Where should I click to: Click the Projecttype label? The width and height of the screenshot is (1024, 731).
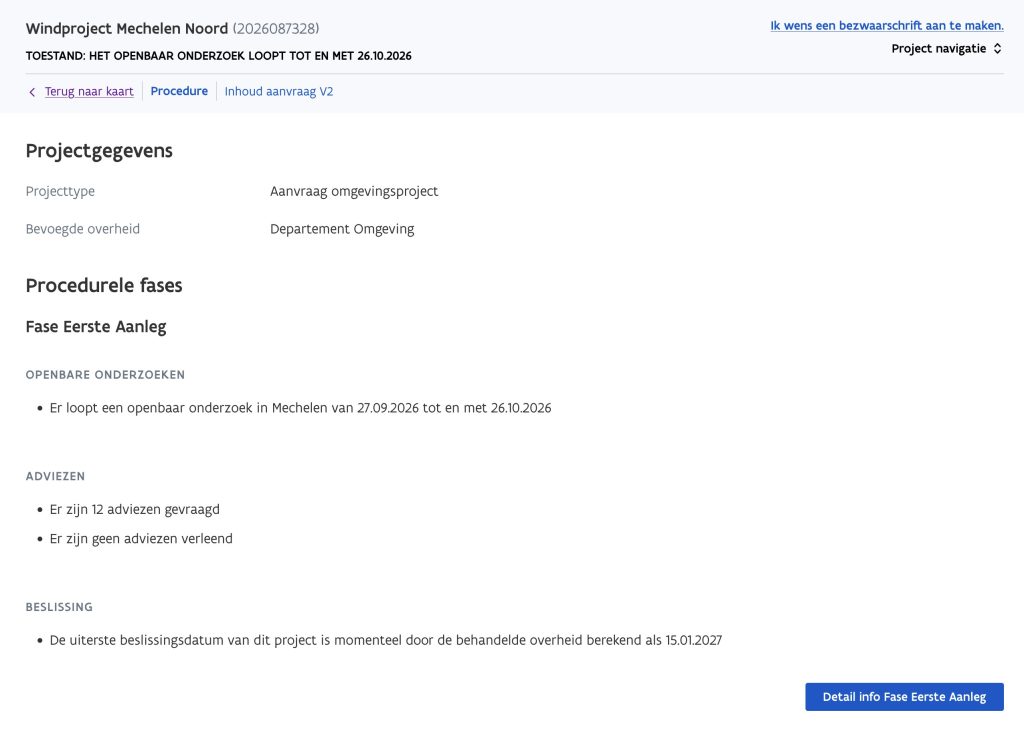click(x=60, y=191)
